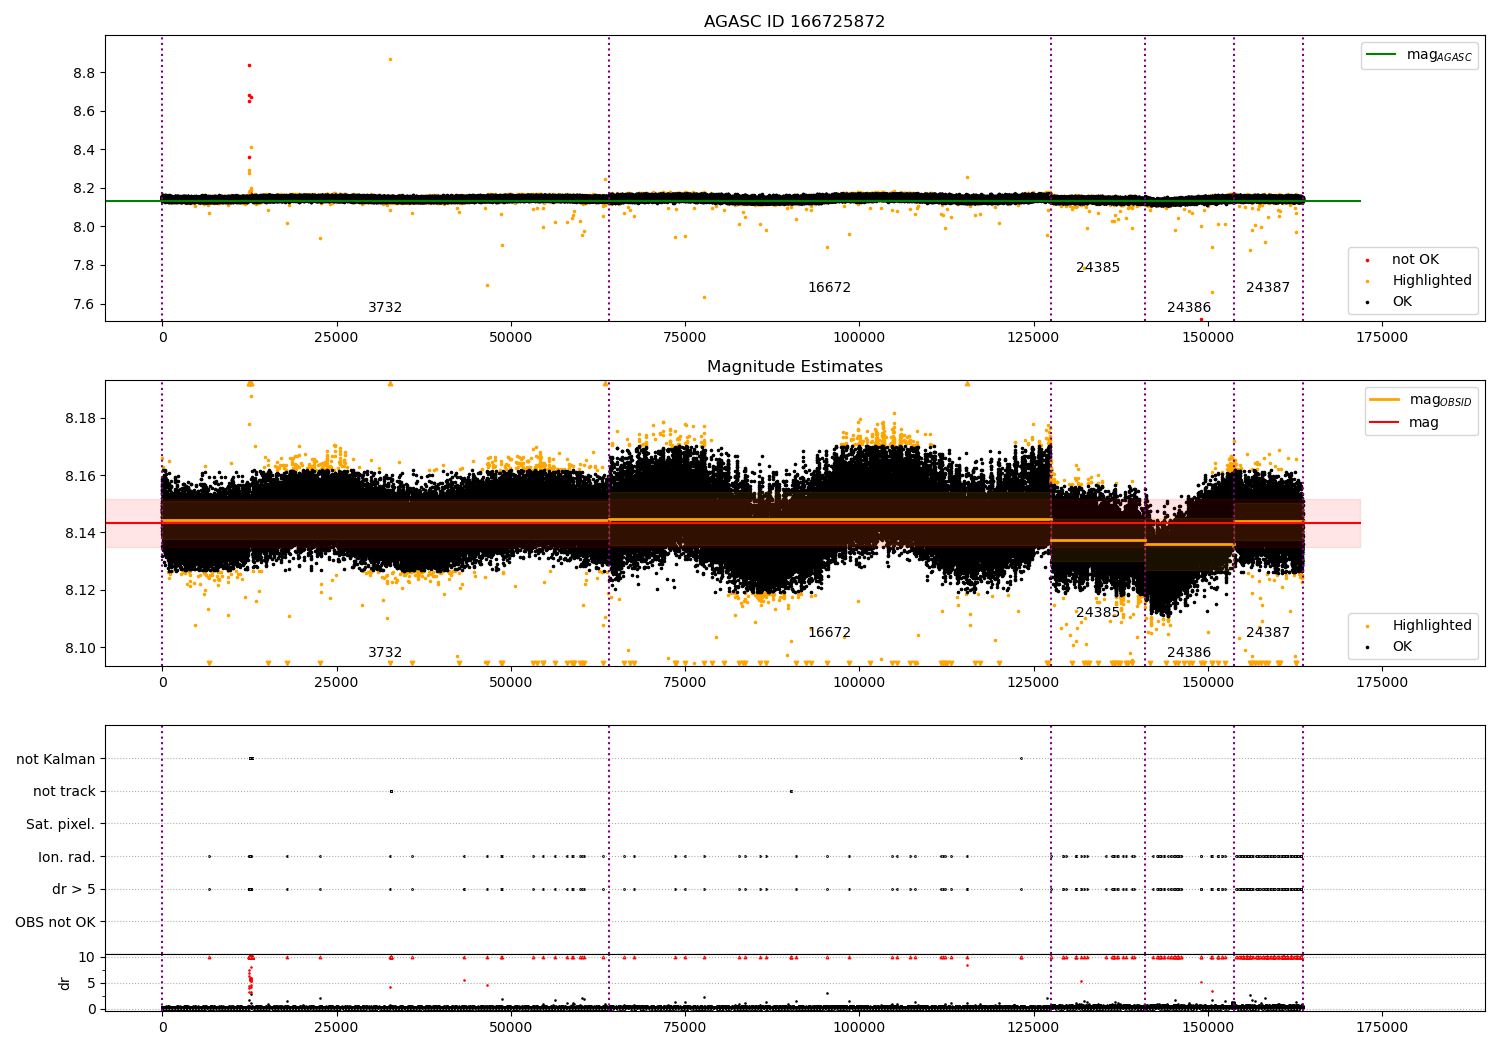The height and width of the screenshot is (1050, 1500).
Task: Click the orange mag OBSID legend line
Action: click(1385, 400)
